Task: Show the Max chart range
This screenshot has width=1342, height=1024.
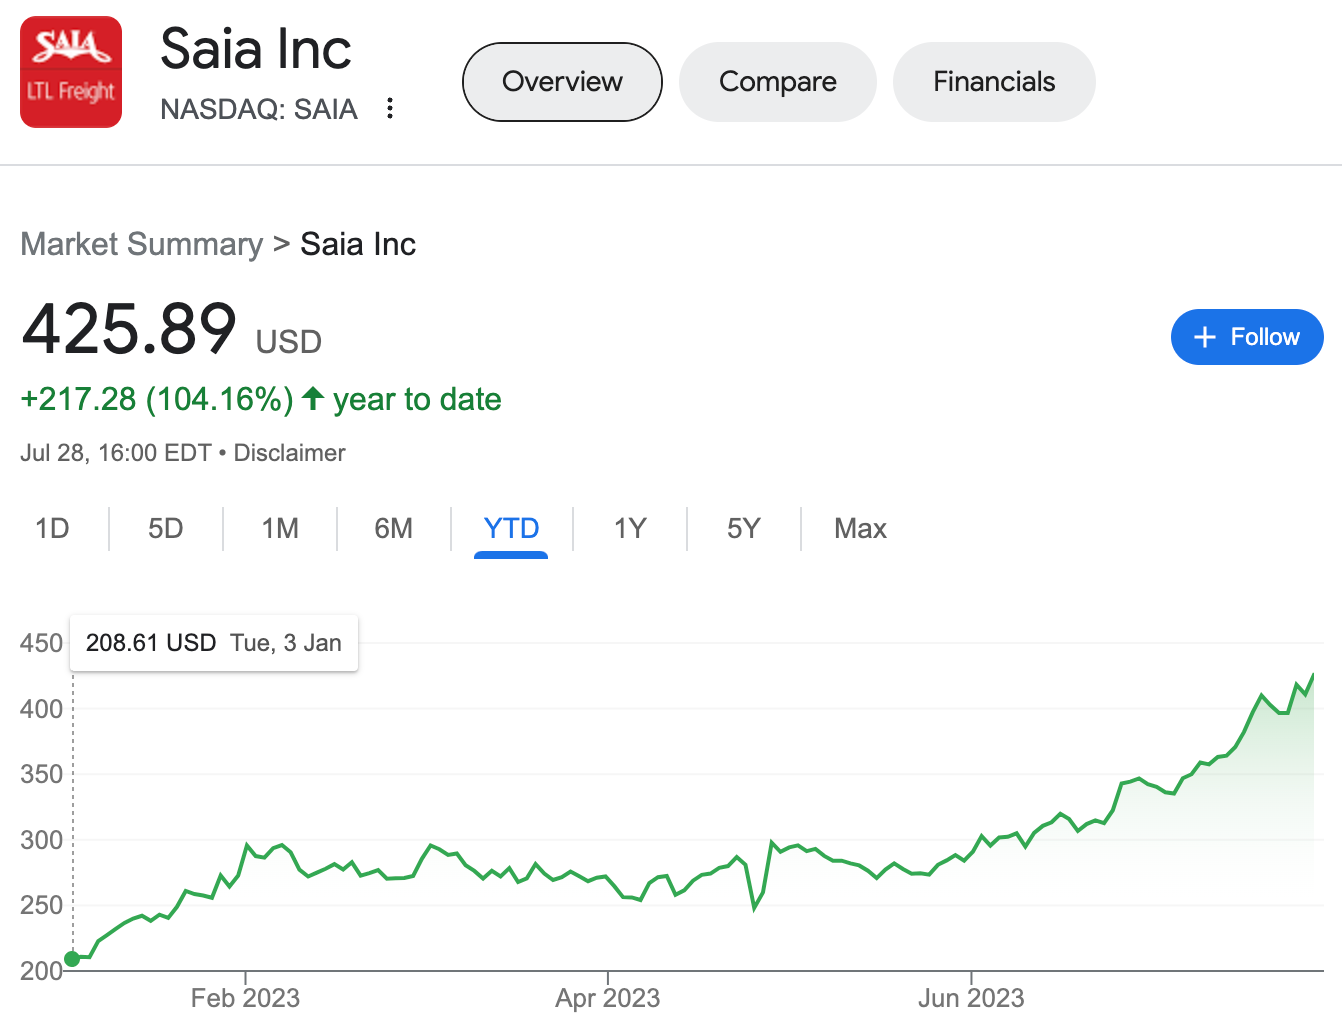Action: [860, 528]
